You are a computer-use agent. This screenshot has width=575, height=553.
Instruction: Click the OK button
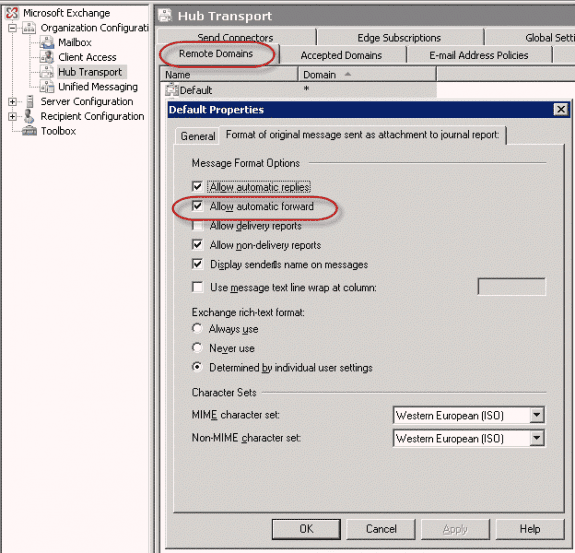click(x=306, y=529)
